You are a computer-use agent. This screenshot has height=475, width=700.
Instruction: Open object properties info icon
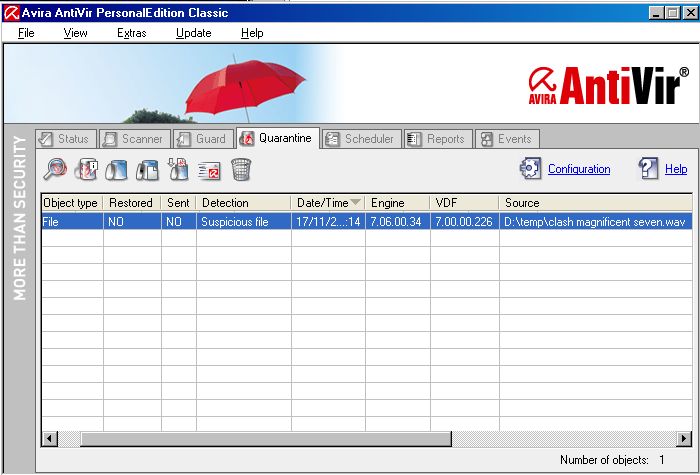[87, 170]
